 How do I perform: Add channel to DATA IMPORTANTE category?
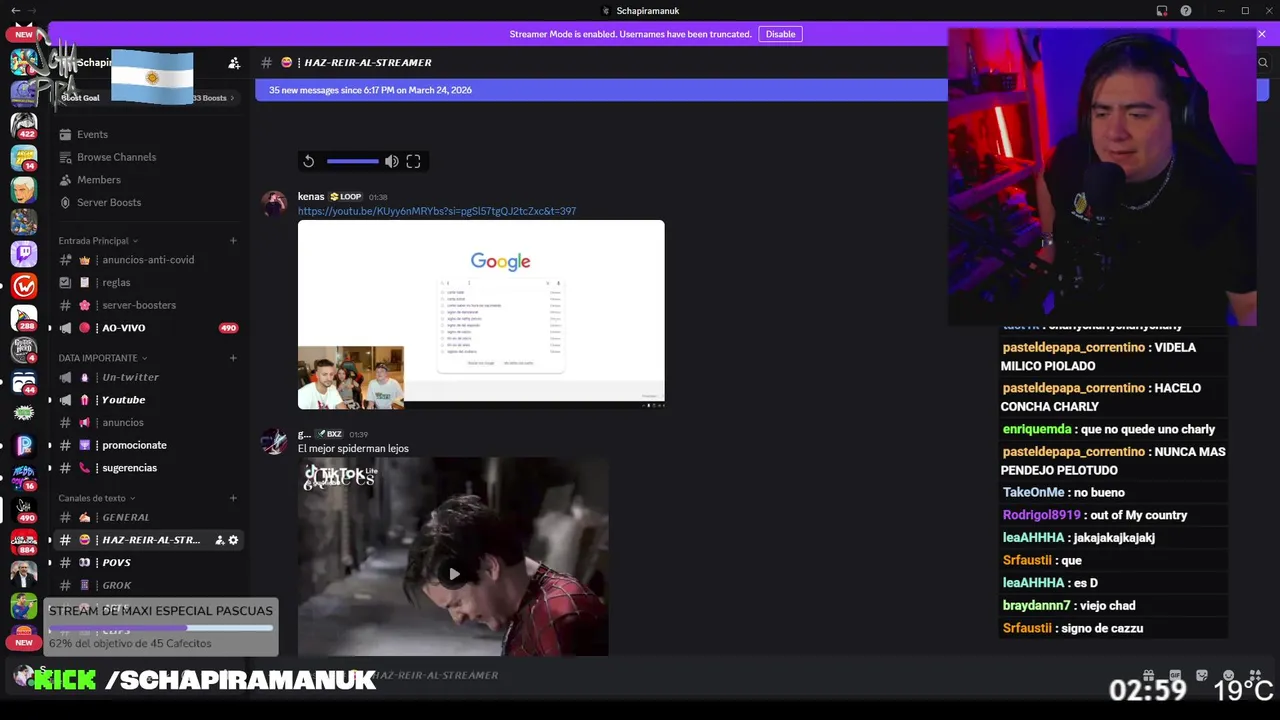tap(233, 358)
